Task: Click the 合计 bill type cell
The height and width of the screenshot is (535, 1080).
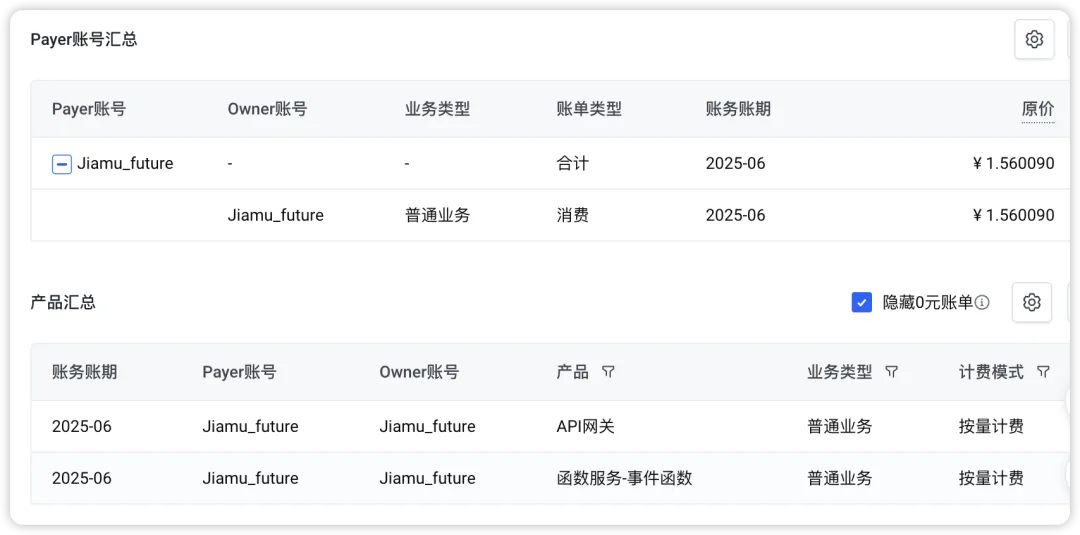Action: [572, 163]
